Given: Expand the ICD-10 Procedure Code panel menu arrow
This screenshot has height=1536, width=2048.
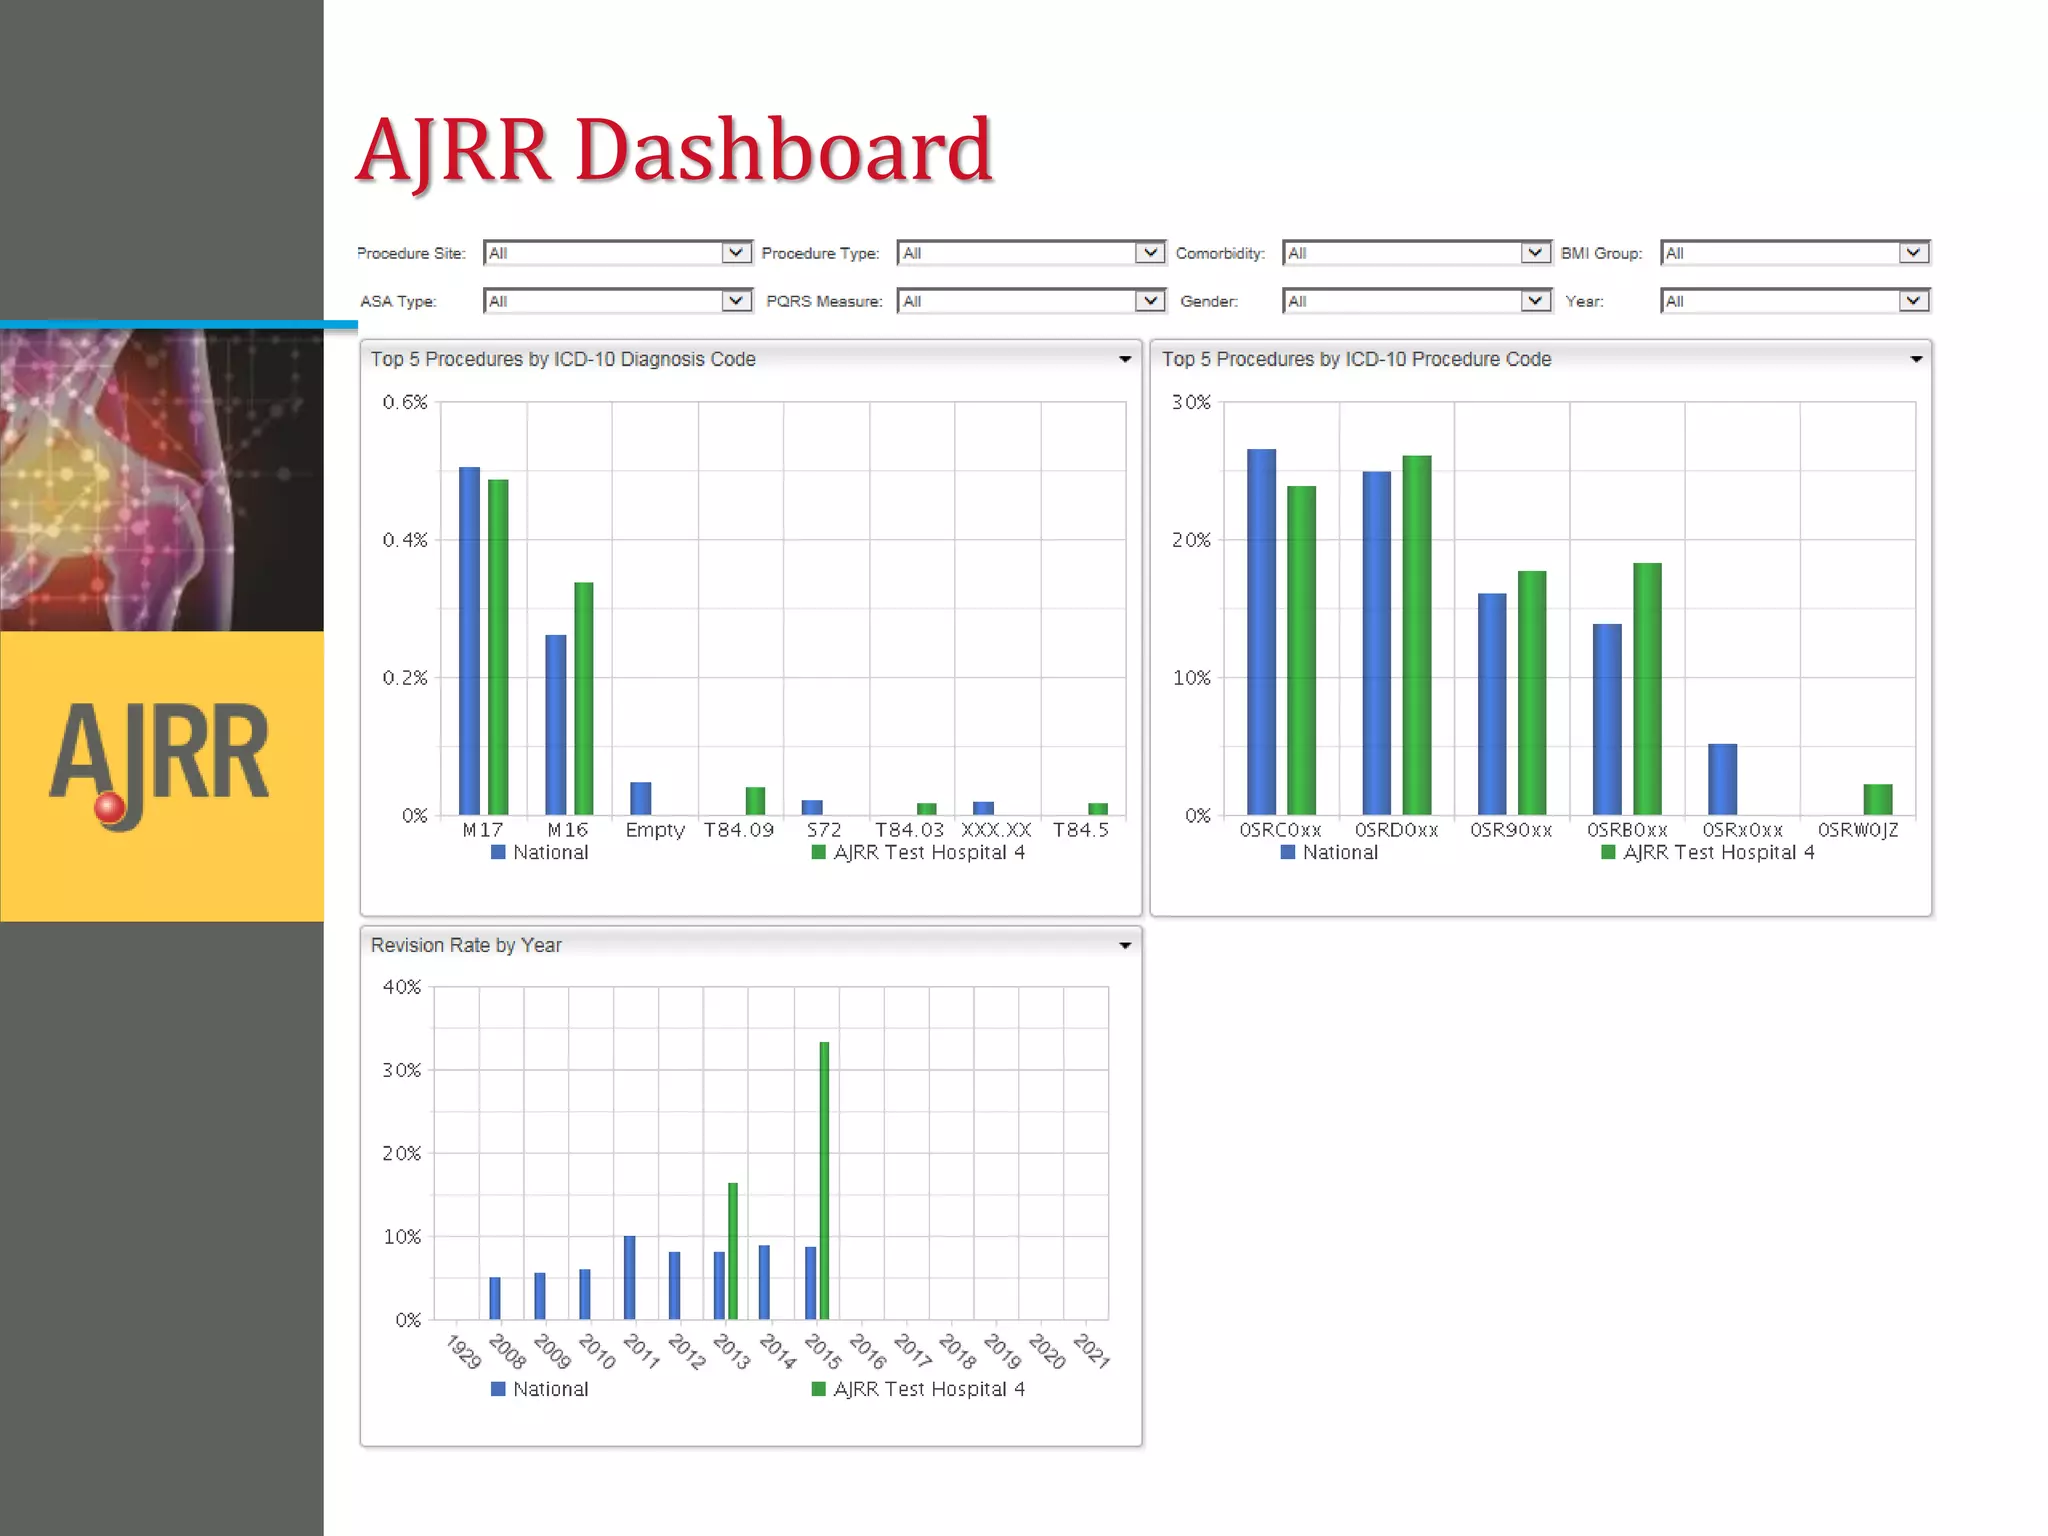Looking at the screenshot, I should 1915,359.
